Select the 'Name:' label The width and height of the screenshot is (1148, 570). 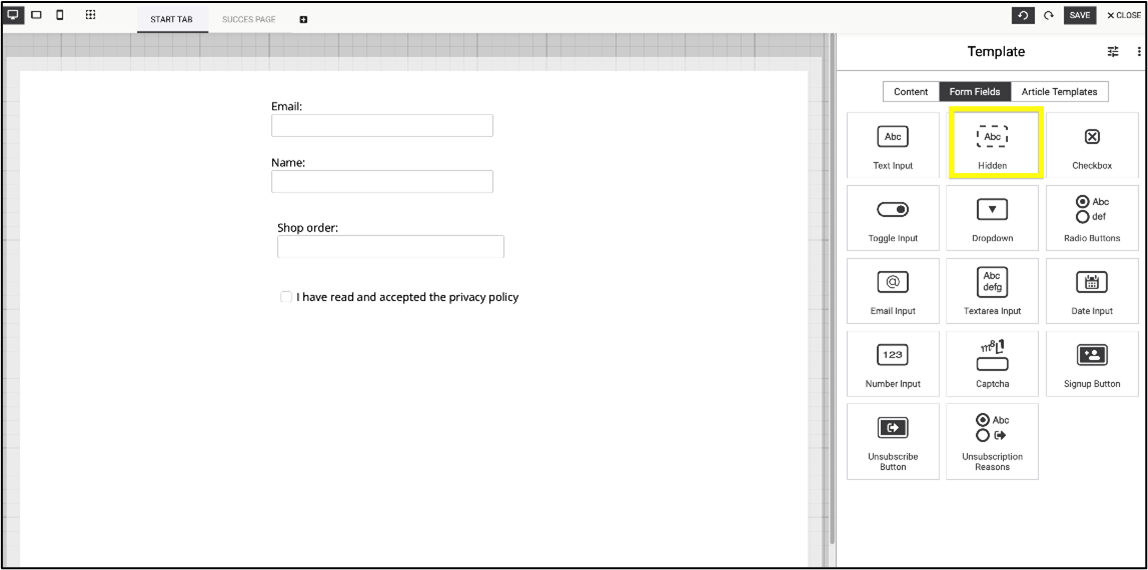288,162
